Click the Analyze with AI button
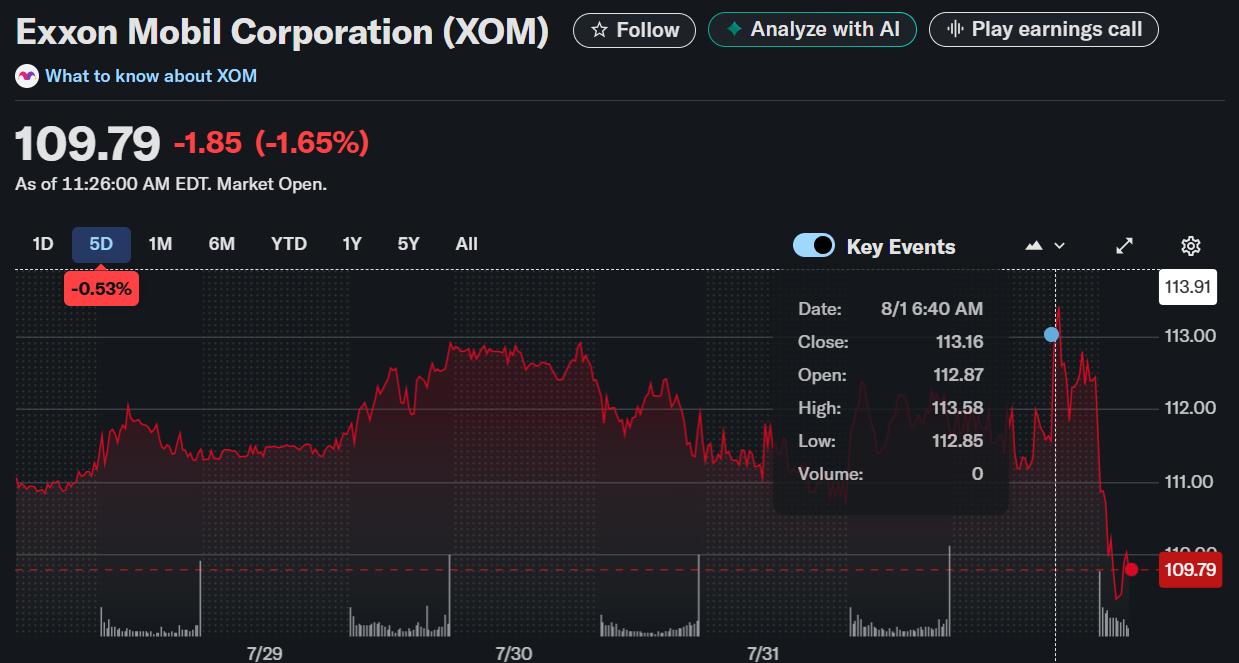1239x663 pixels. pos(812,29)
